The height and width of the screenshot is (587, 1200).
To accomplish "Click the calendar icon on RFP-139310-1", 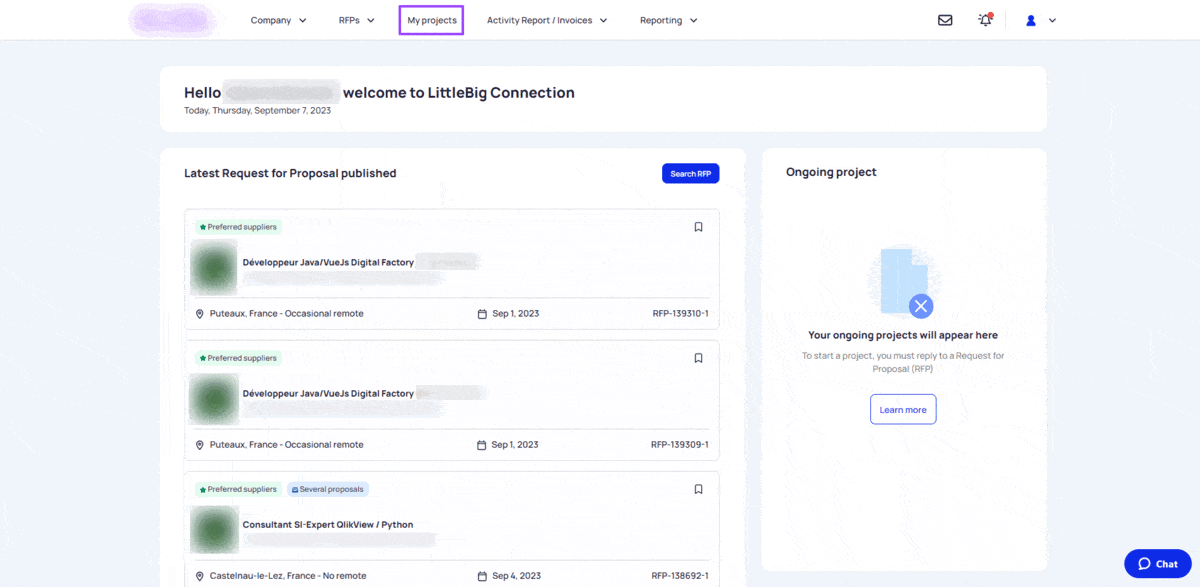I will (x=482, y=314).
